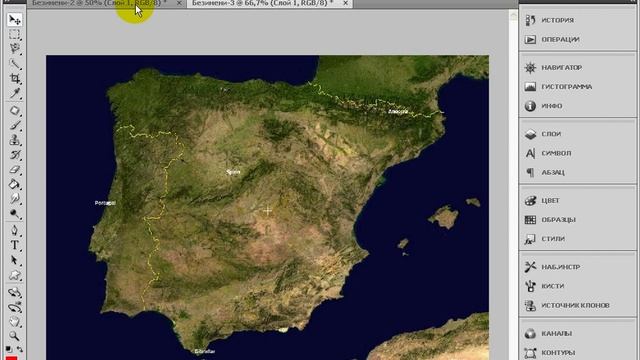Select the Brush tool
Screen dimensions: 640x360
[15, 125]
